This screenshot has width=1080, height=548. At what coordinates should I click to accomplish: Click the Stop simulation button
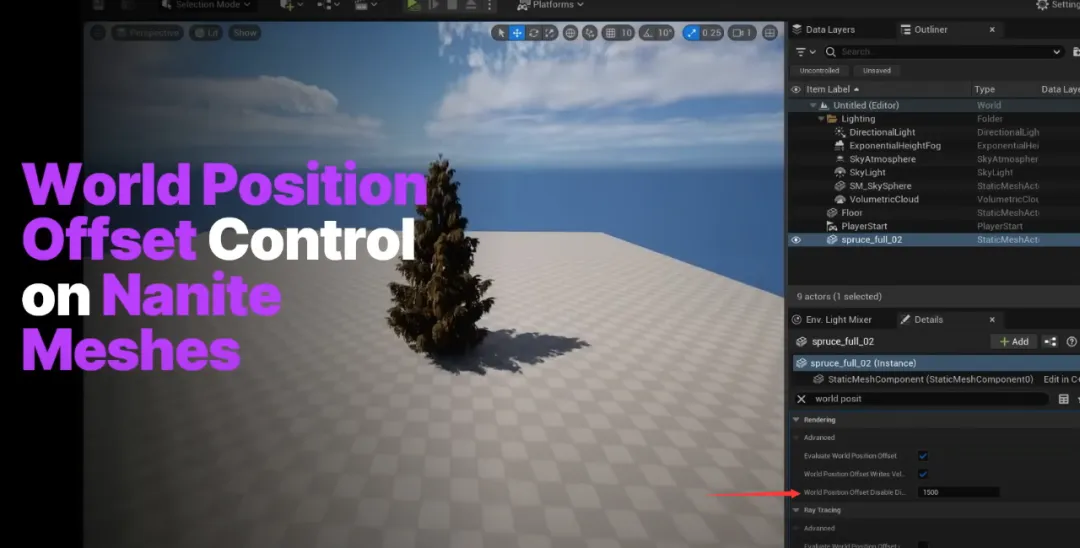coord(452,5)
